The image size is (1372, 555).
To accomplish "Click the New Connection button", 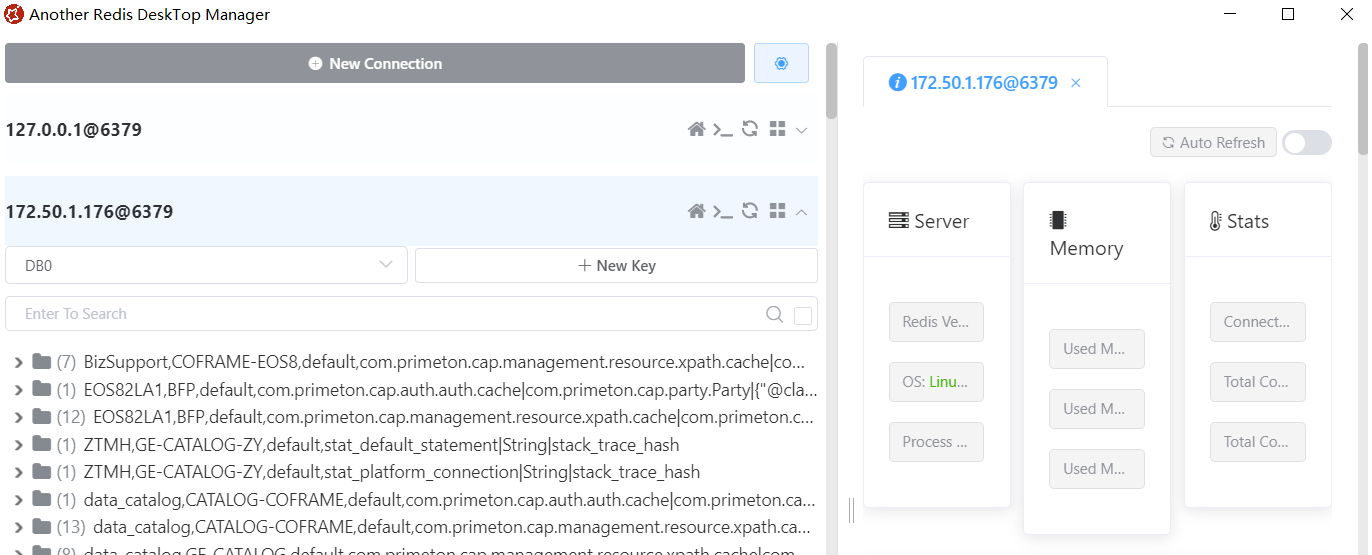I will 375,63.
